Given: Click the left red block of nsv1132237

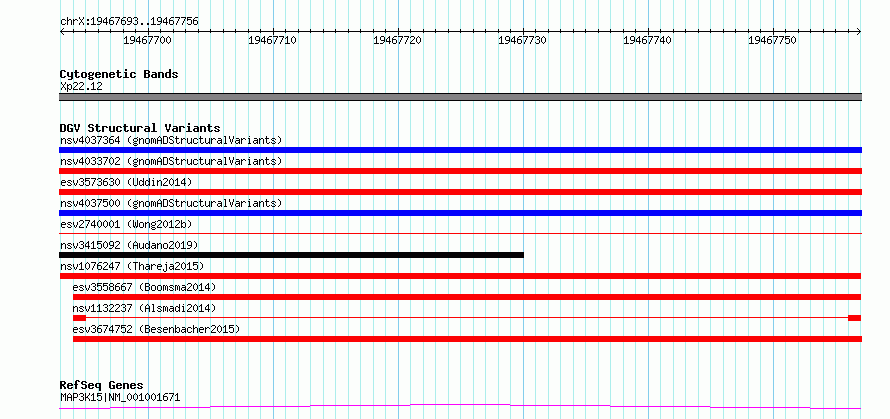Looking at the screenshot, I should point(79,318).
